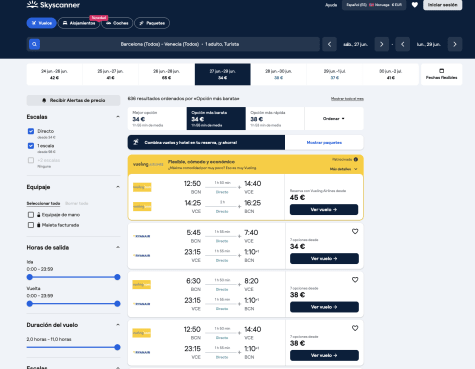Click Recibir Alertas de precio button

pyautogui.click(x=73, y=100)
